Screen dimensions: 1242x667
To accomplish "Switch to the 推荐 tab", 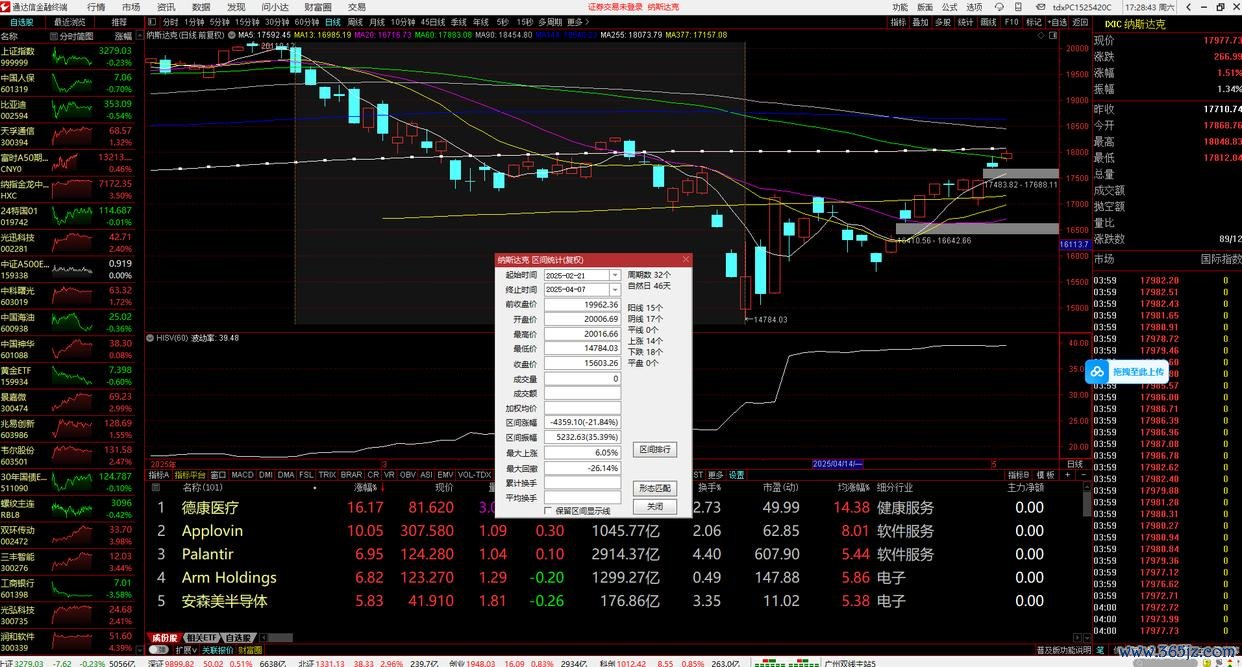I will pyautogui.click(x=119, y=21).
